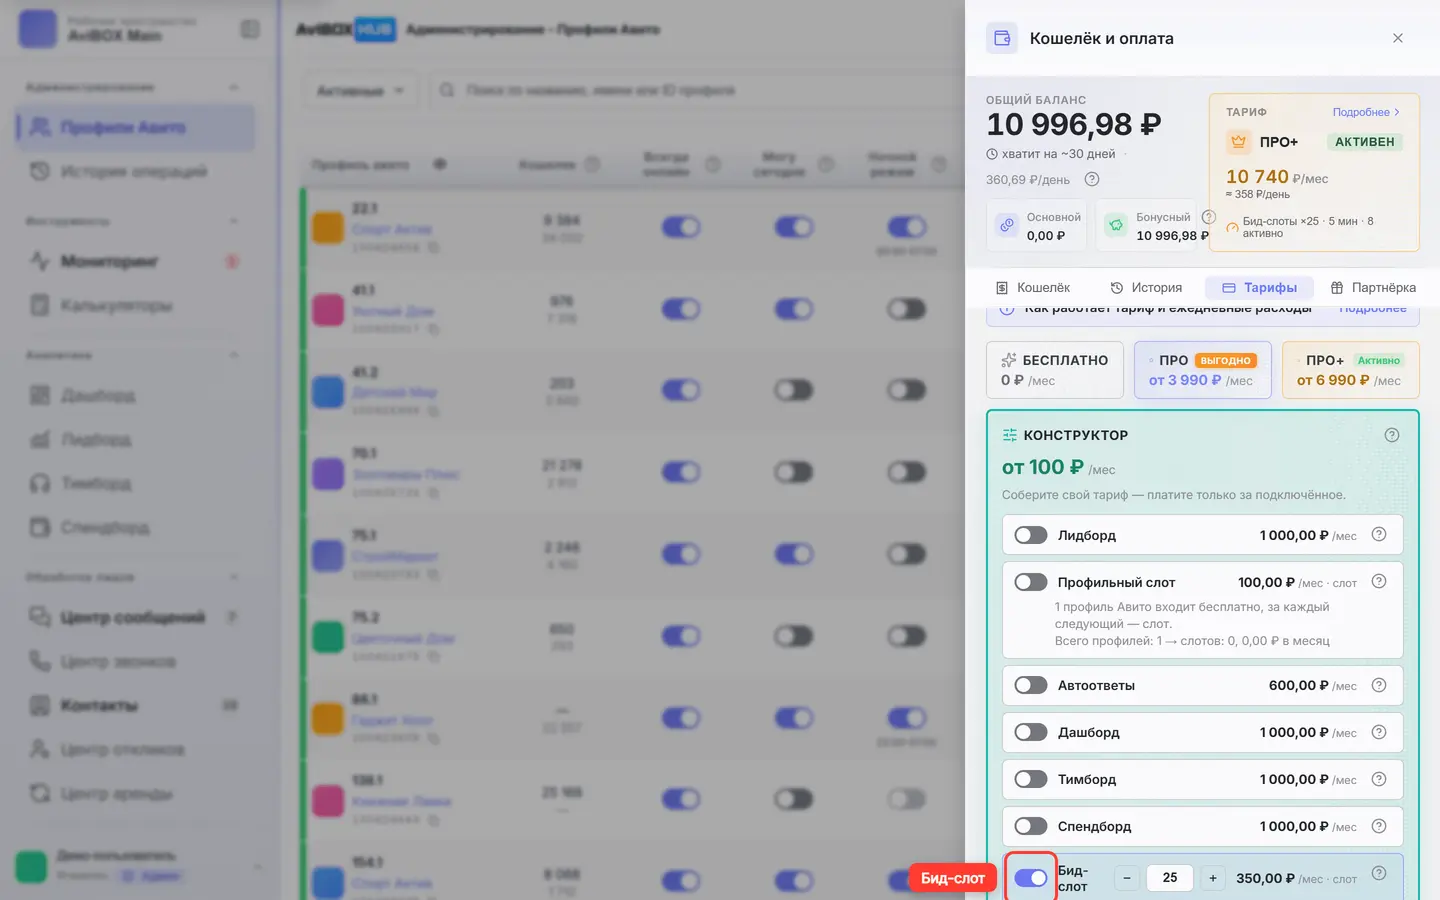Click the help icon for Лидборд
Image resolution: width=1440 pixels, height=900 pixels.
tap(1379, 534)
